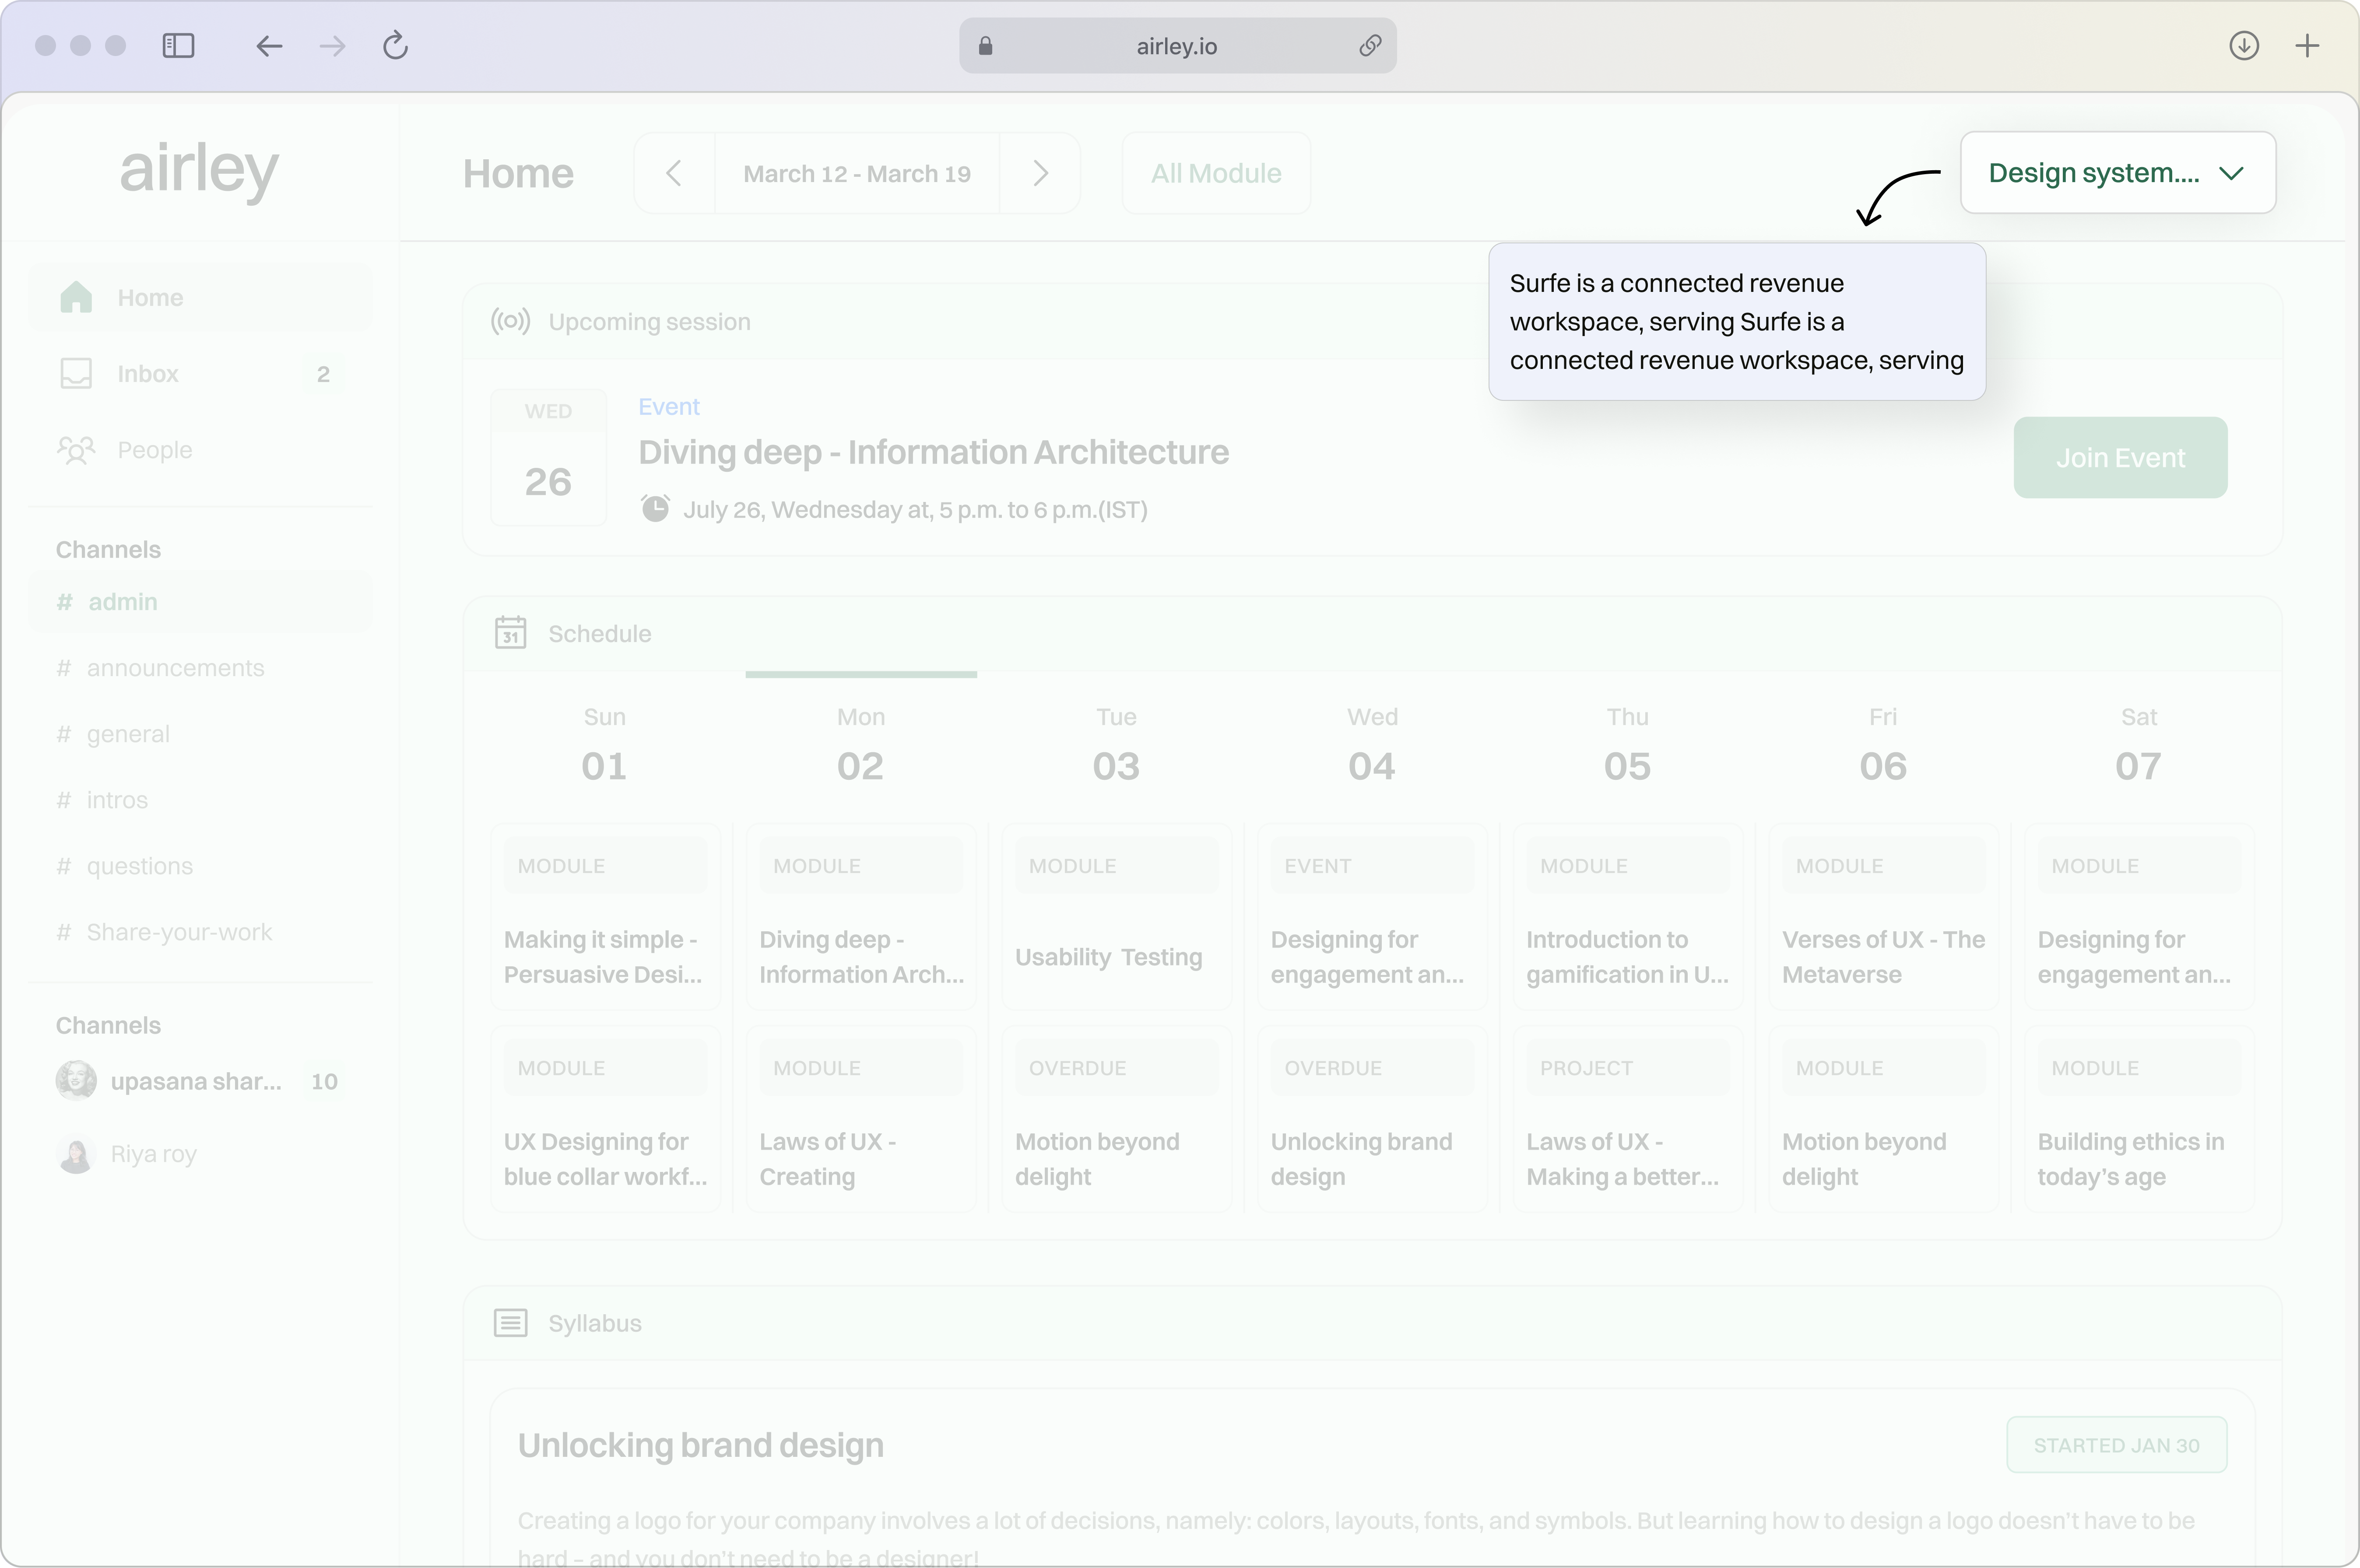Open chat with Riya roy
This screenshot has width=2360, height=1568.
click(200, 1154)
